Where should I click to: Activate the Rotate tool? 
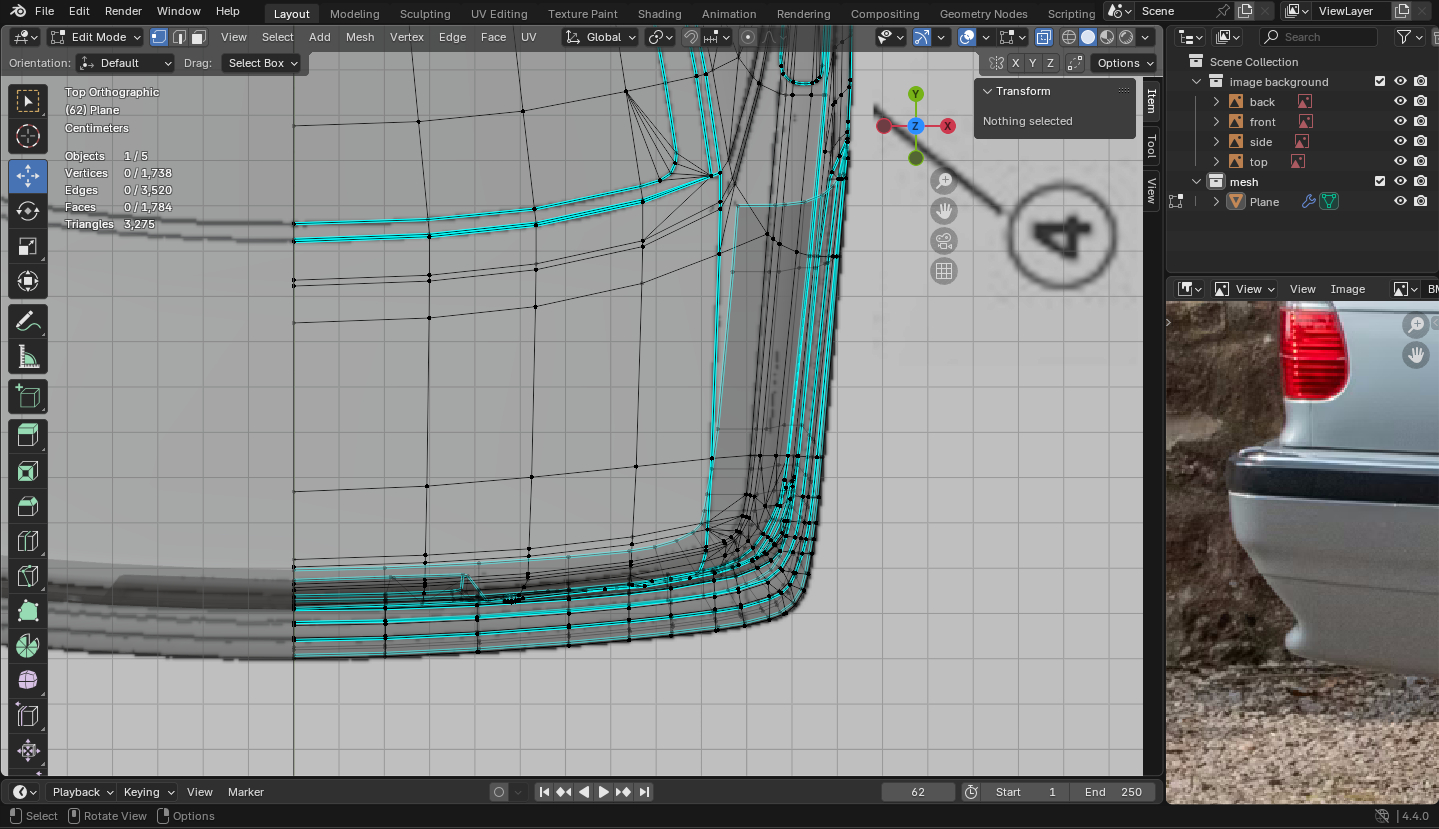pos(28,211)
